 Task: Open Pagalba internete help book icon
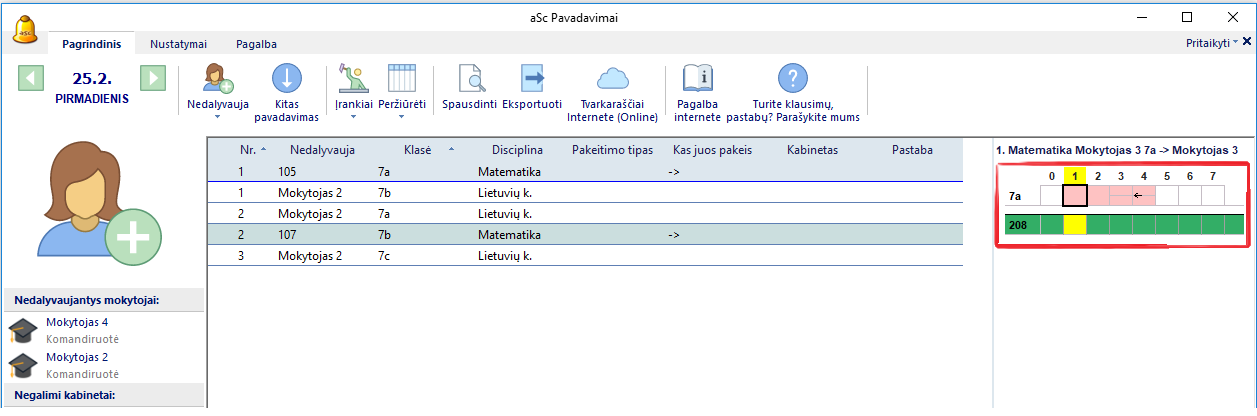click(x=697, y=79)
